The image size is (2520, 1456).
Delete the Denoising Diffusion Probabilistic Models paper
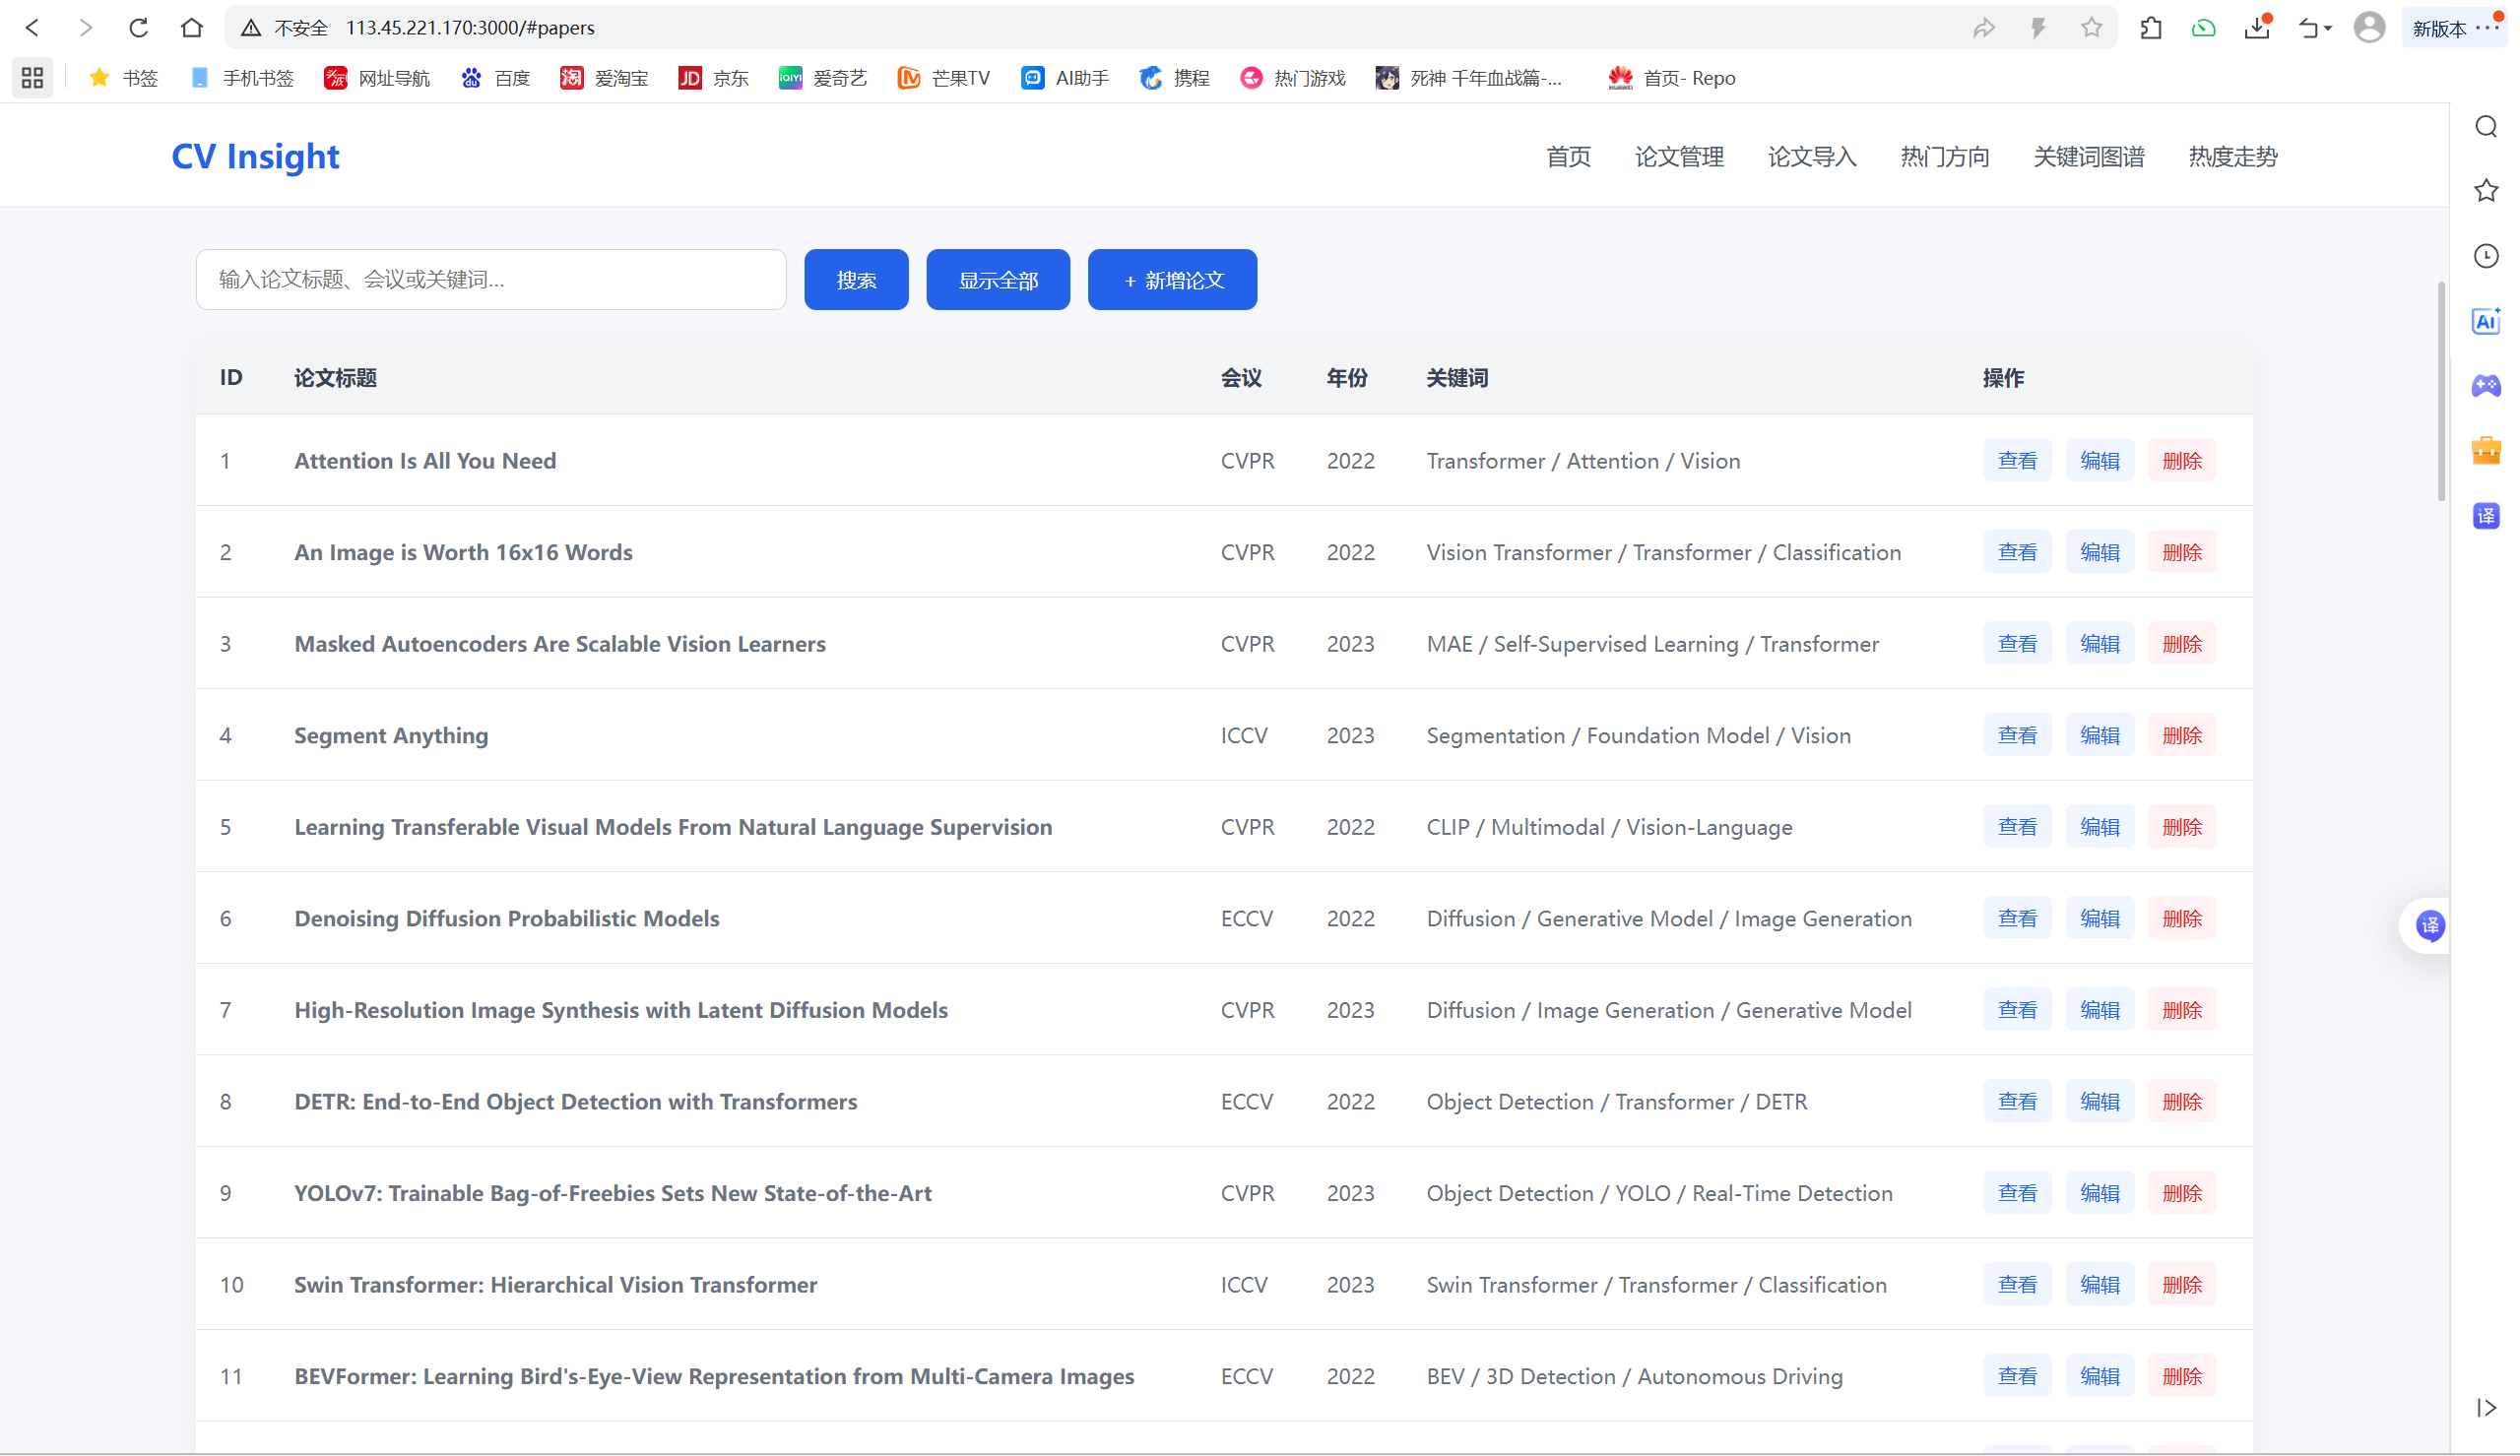click(2181, 918)
